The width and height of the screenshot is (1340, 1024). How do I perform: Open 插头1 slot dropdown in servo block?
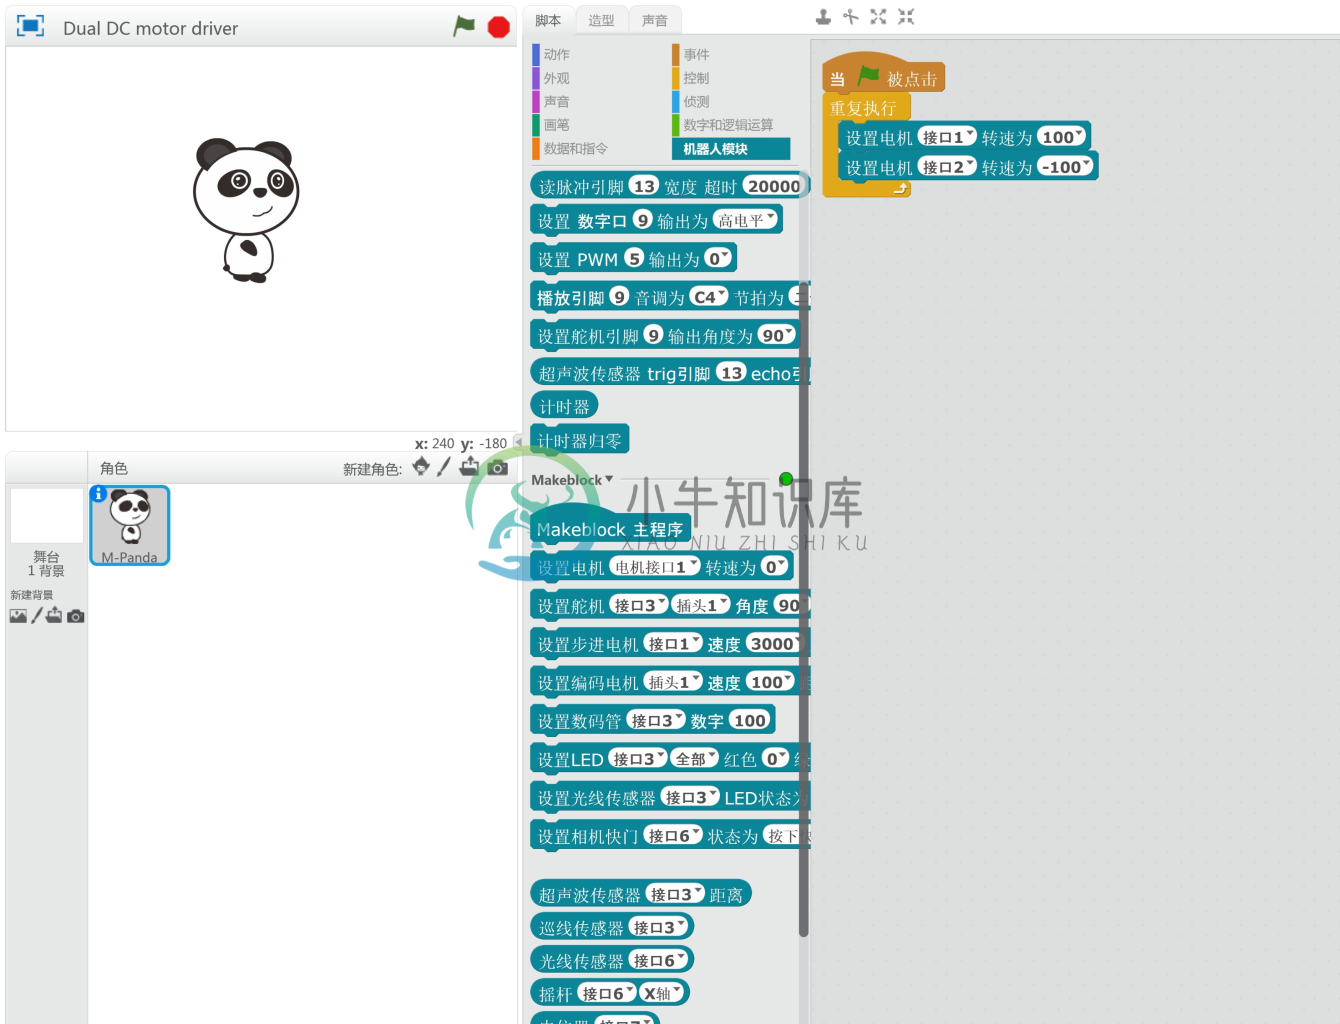pyautogui.click(x=701, y=605)
